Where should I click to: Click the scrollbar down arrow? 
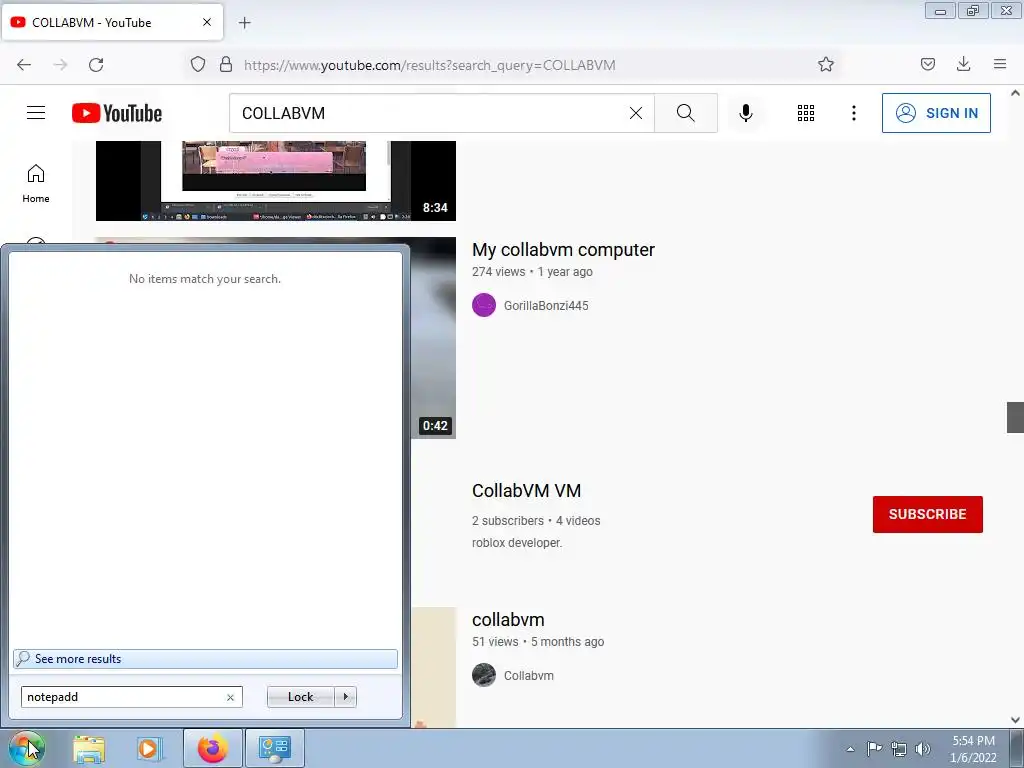tap(1015, 720)
